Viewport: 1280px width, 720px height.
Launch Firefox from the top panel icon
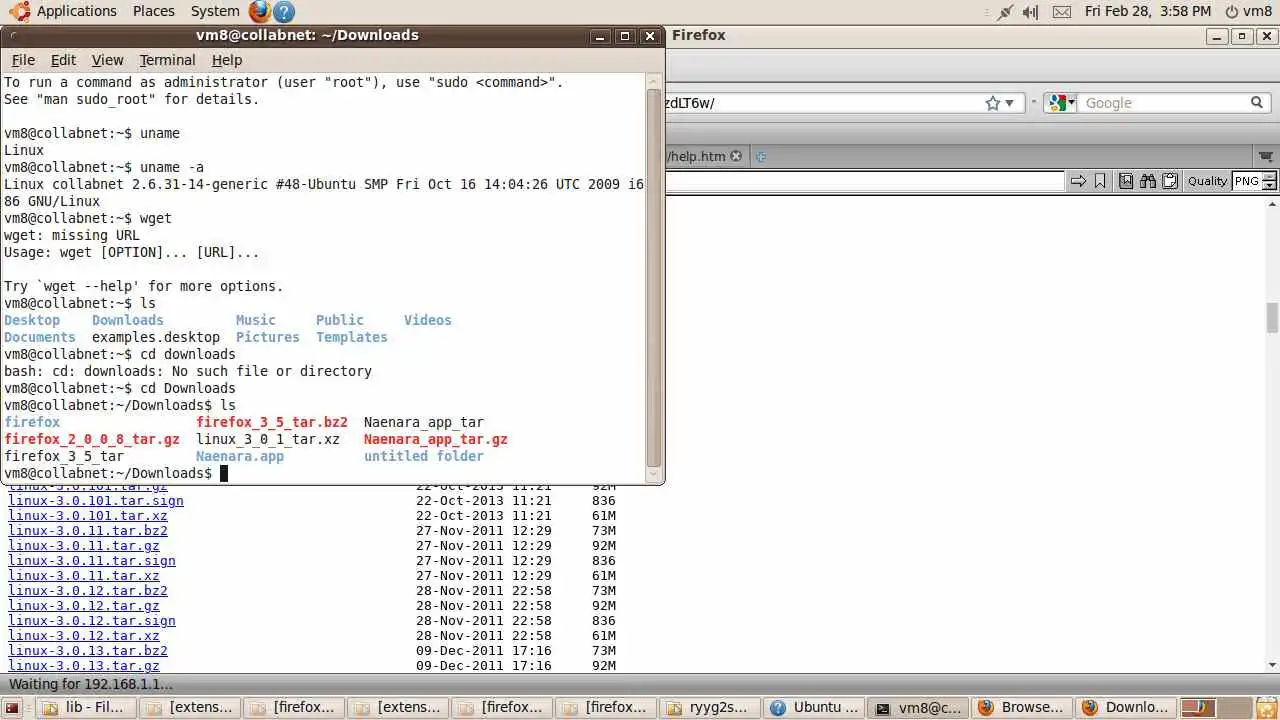tap(260, 12)
